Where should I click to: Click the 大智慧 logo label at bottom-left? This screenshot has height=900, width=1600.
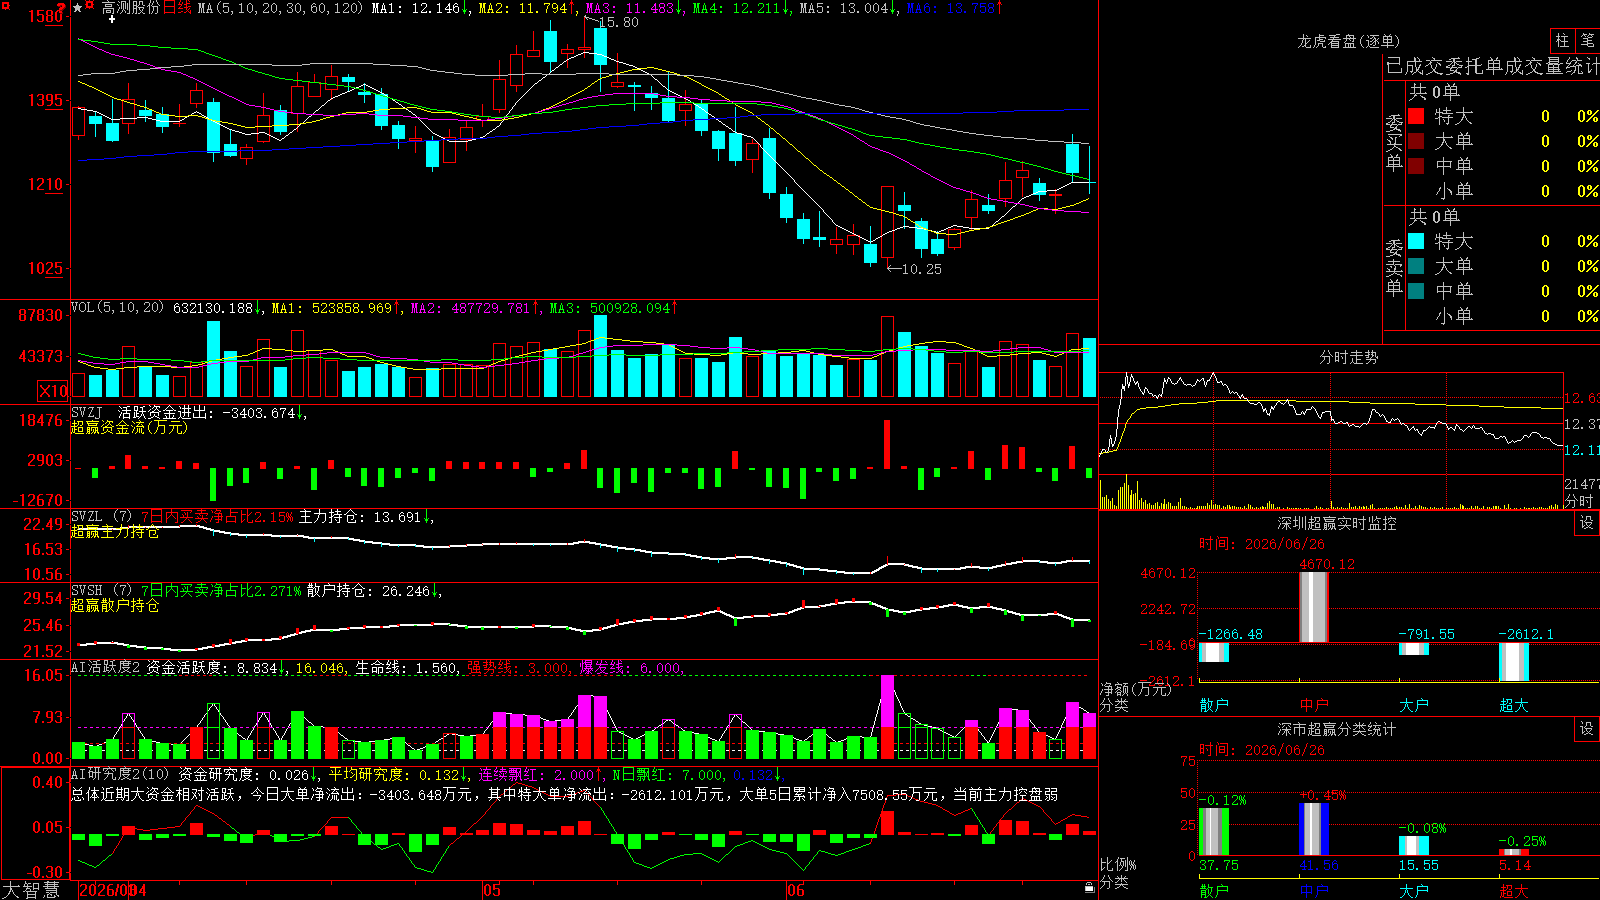(x=31, y=890)
